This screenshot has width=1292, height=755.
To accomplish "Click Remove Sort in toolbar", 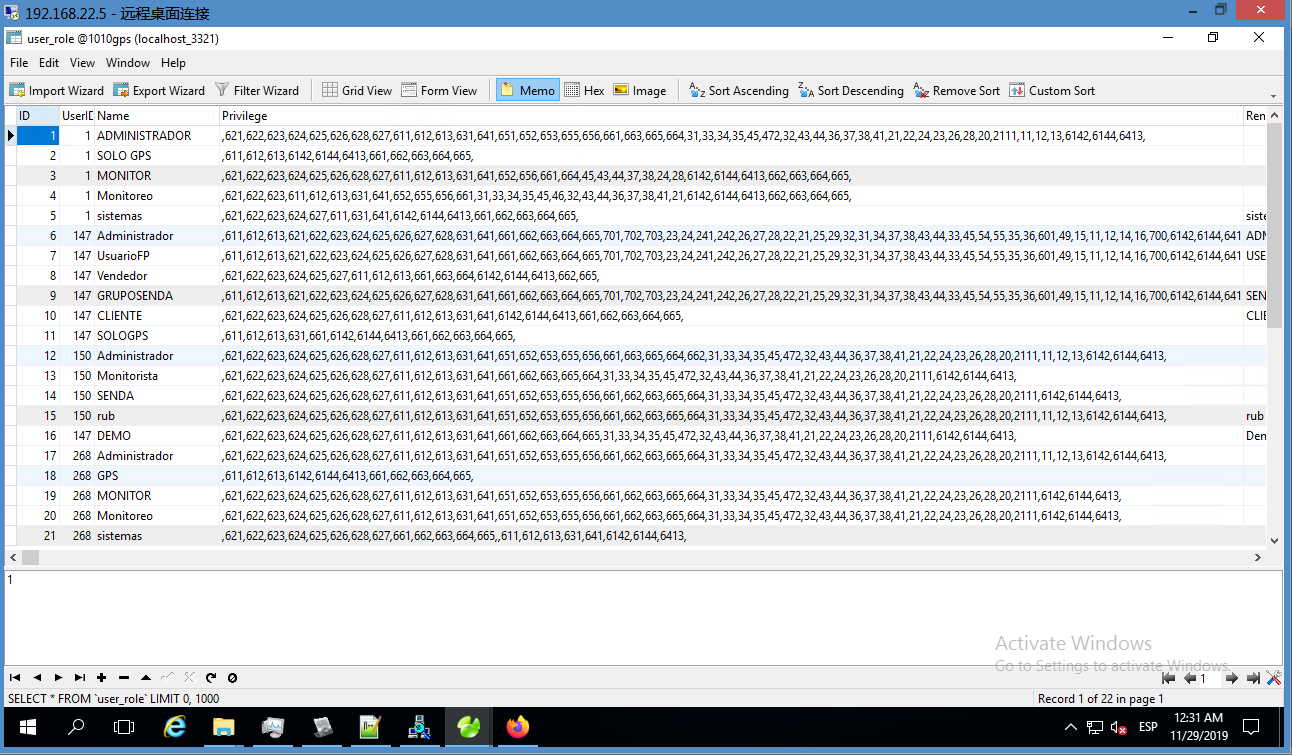I will click(x=956, y=90).
